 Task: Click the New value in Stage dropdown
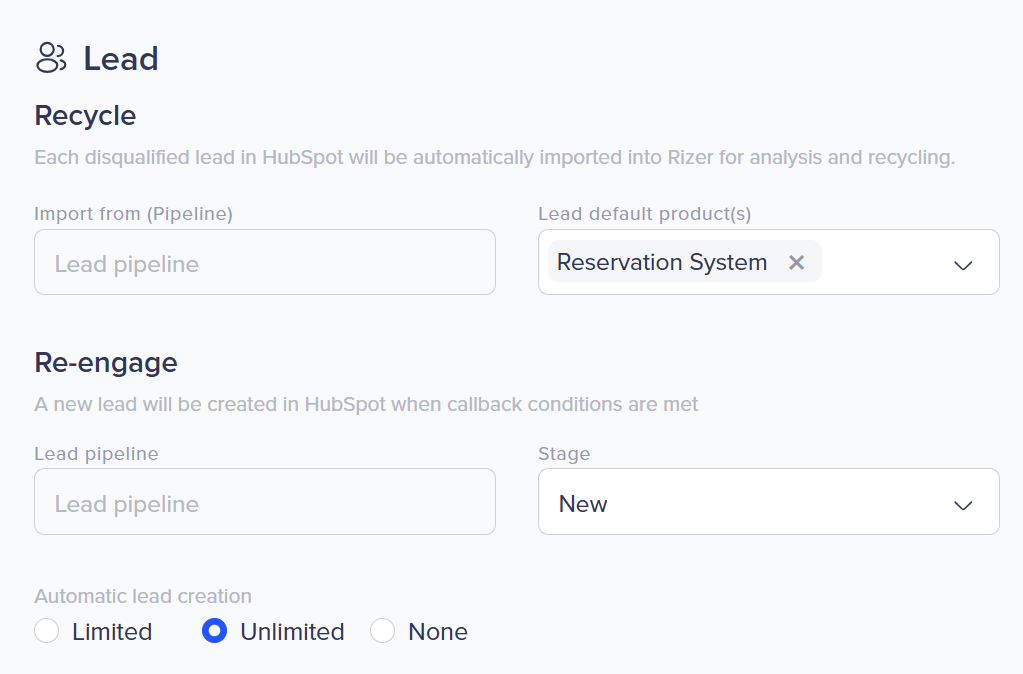[x=583, y=504]
